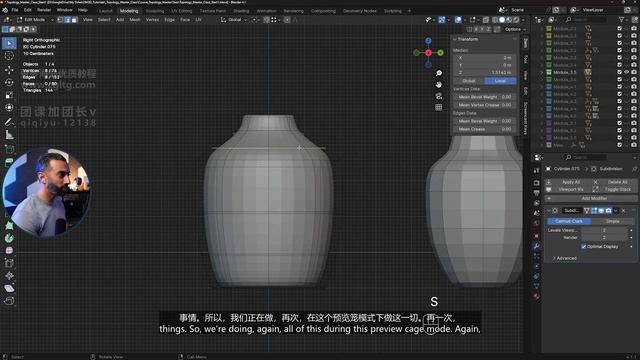Switch to the Shading workspace tab
Image resolution: width=640 pixels, height=360 pixels.
[x=241, y=11]
